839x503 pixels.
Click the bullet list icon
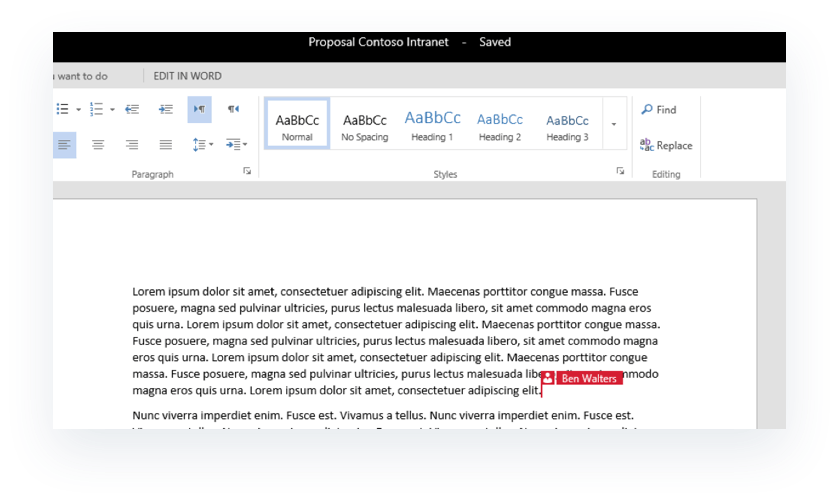click(62, 109)
